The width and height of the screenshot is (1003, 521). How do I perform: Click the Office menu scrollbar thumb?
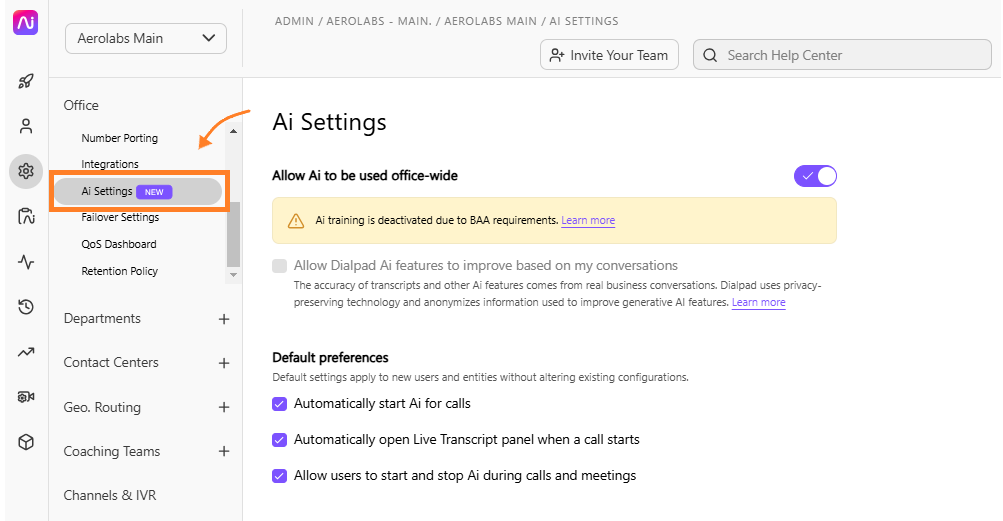tap(233, 234)
